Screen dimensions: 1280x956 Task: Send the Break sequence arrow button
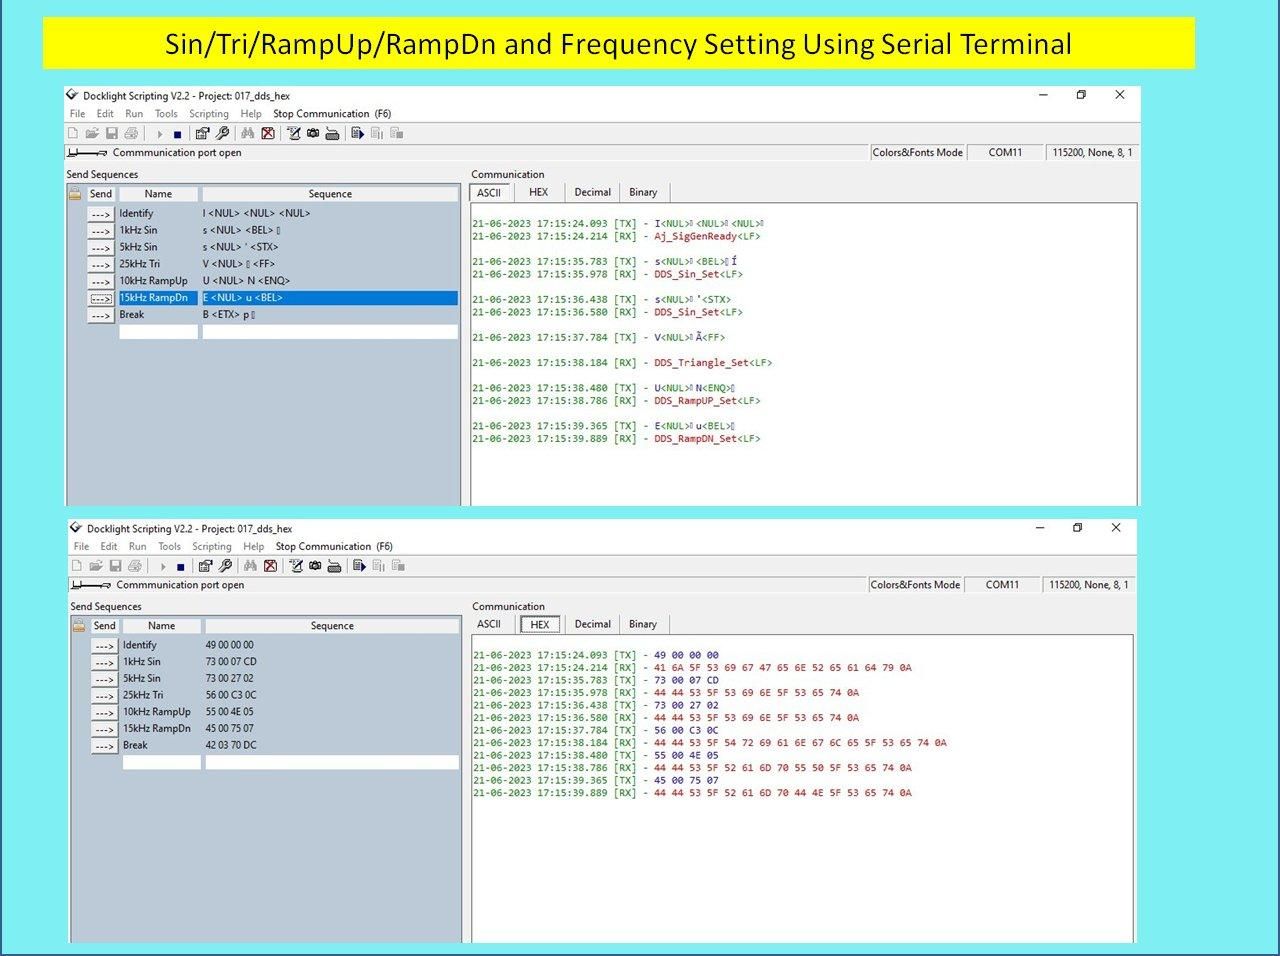(x=100, y=314)
